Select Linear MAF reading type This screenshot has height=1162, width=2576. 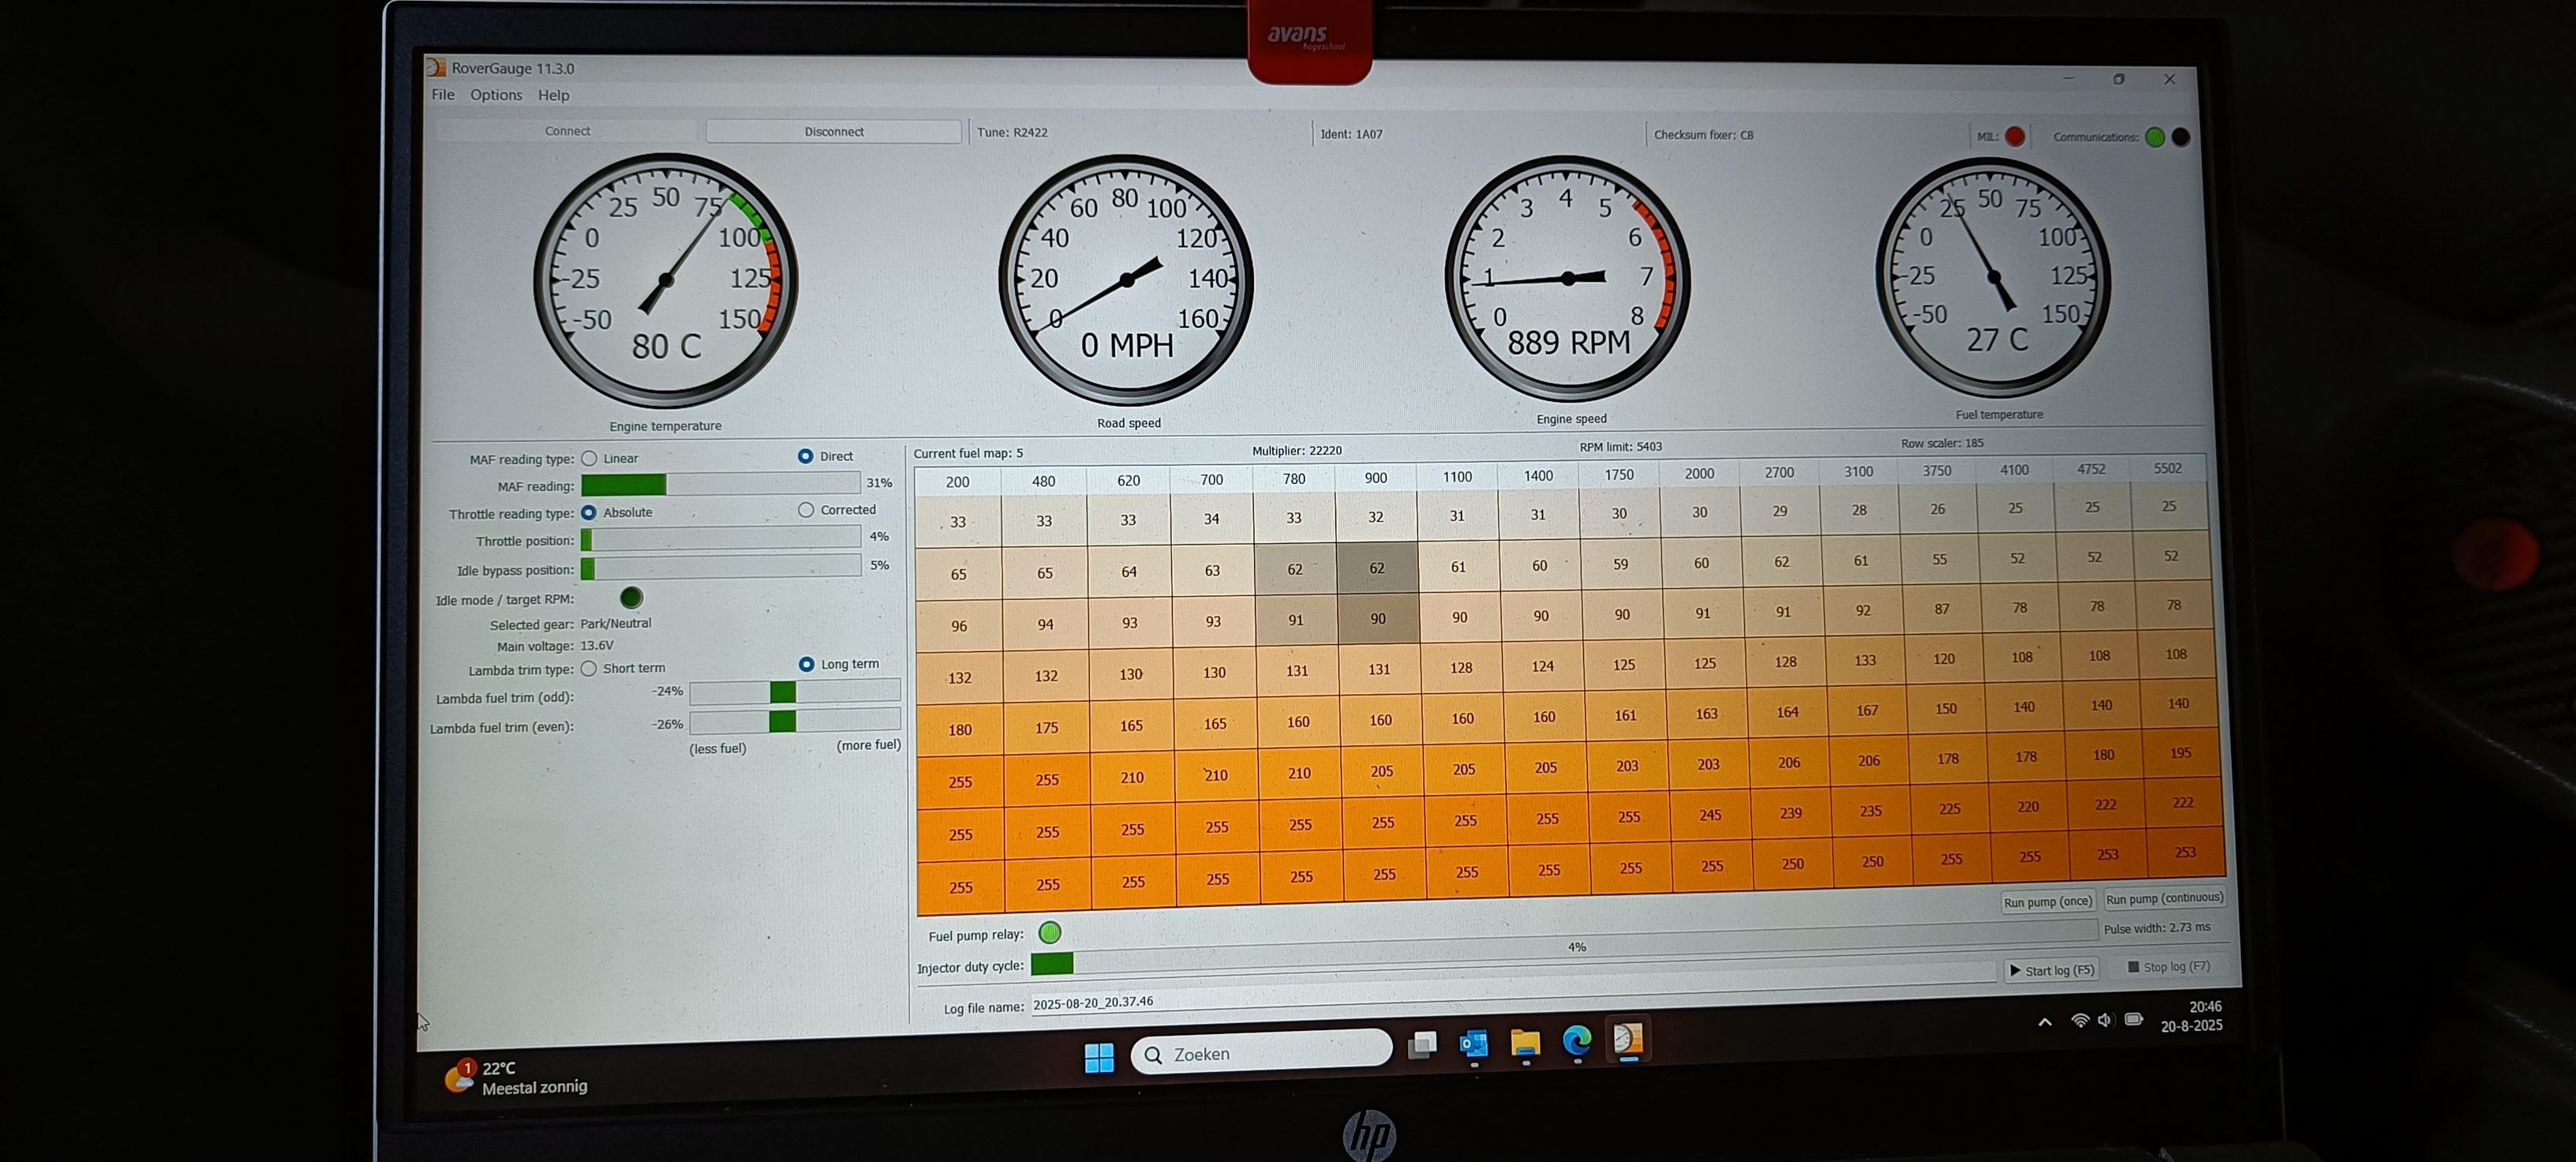[x=589, y=458]
